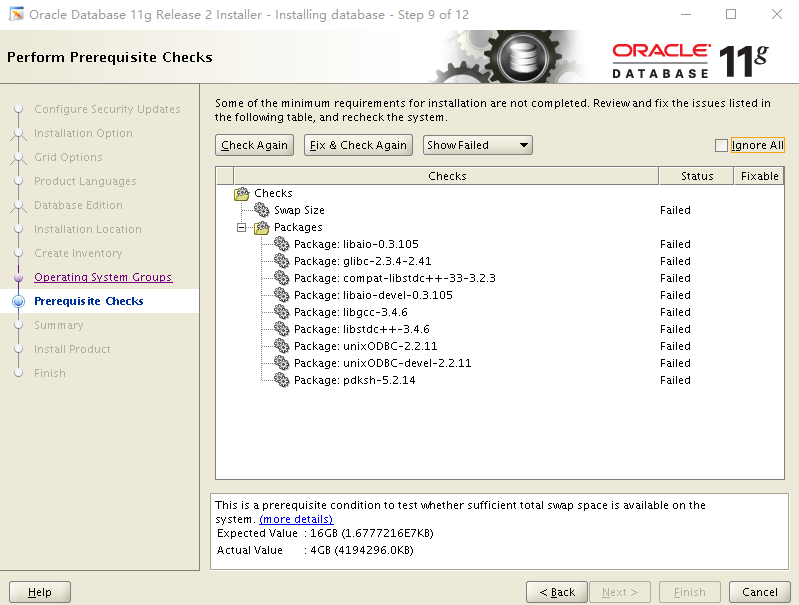Image resolution: width=799 pixels, height=605 pixels.
Task: Click the Packages tree label
Action: tap(298, 227)
